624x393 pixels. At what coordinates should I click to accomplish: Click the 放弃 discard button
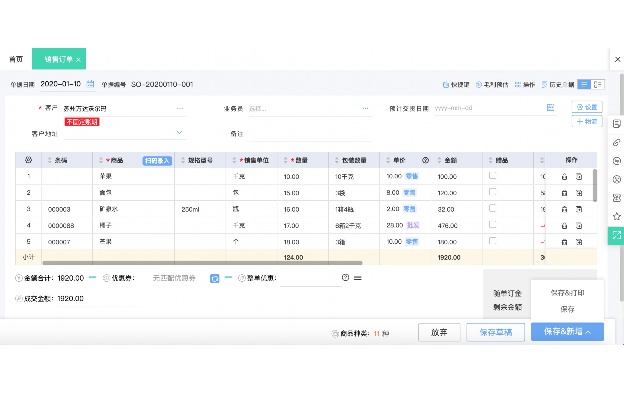pyautogui.click(x=439, y=332)
